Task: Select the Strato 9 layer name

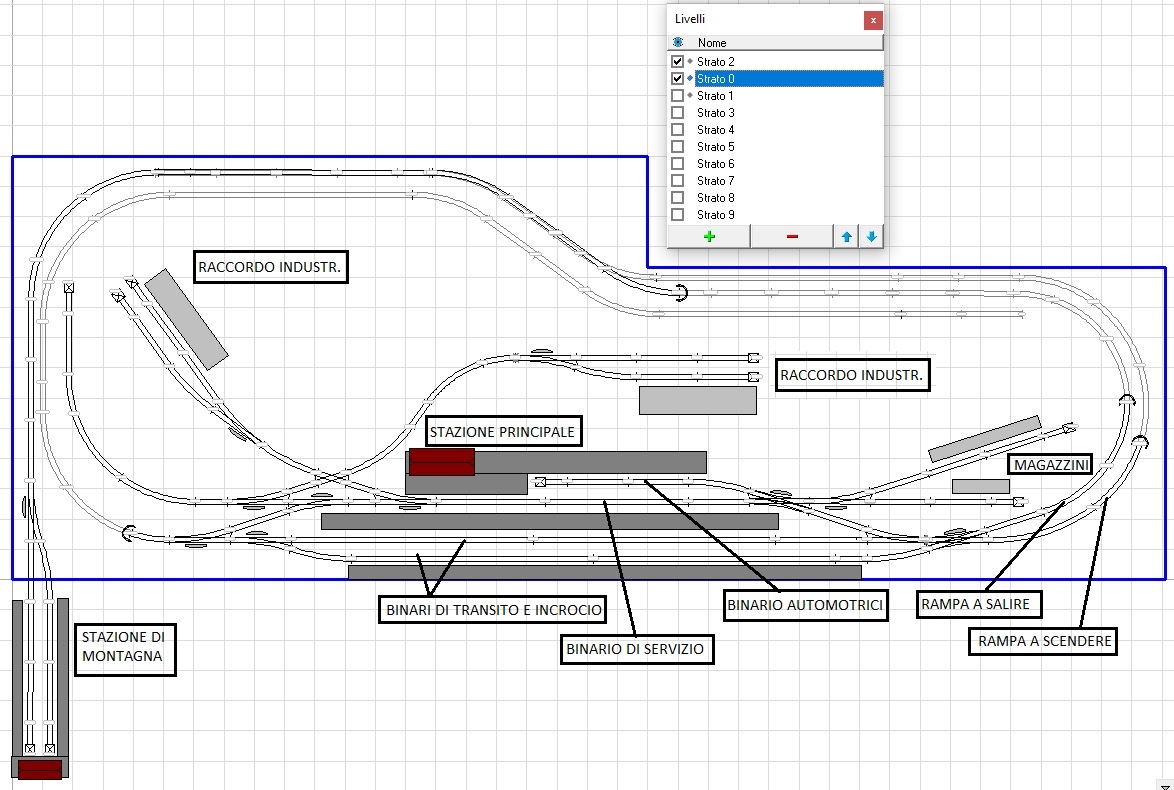Action: coord(716,215)
